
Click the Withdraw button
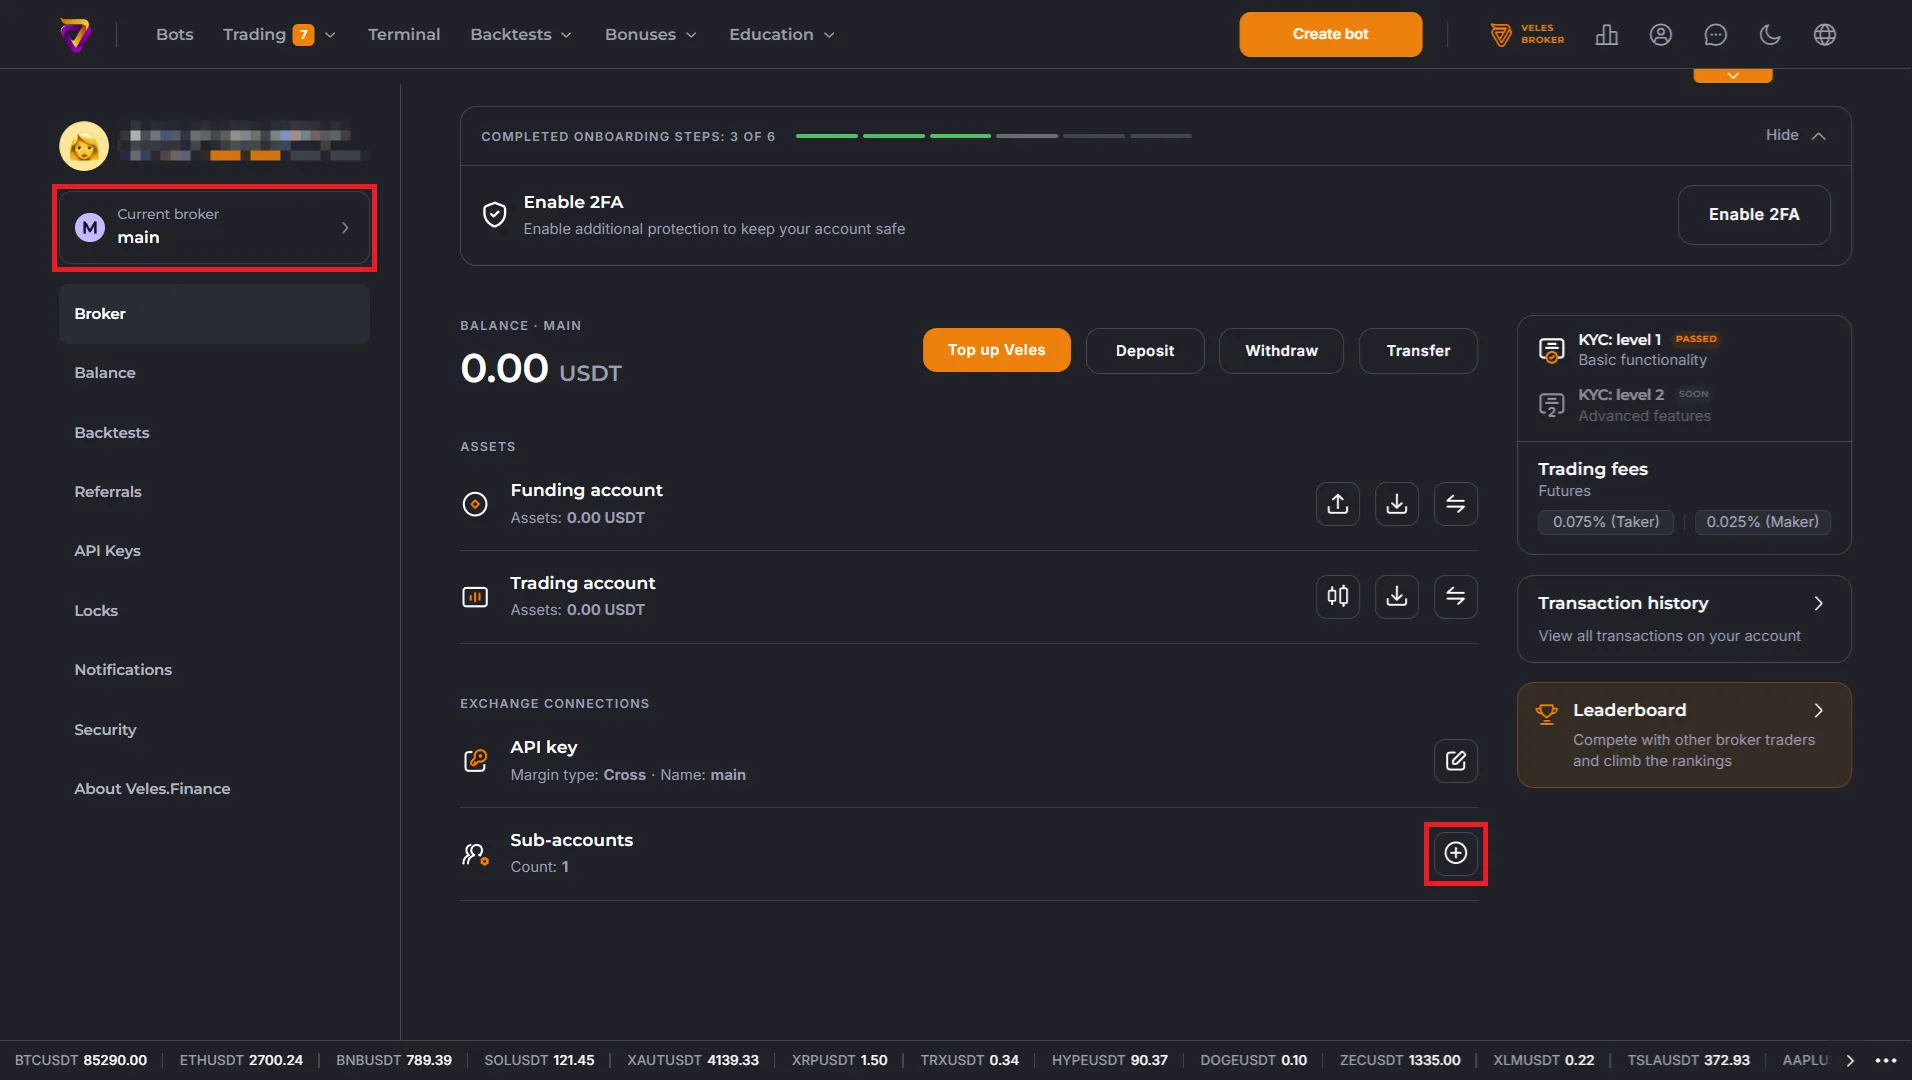pos(1281,351)
